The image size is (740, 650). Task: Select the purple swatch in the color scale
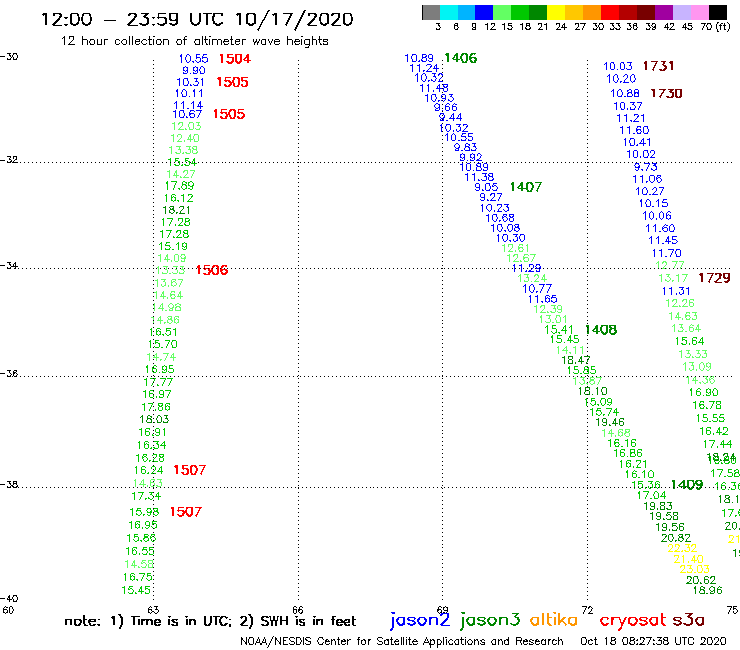click(664, 12)
